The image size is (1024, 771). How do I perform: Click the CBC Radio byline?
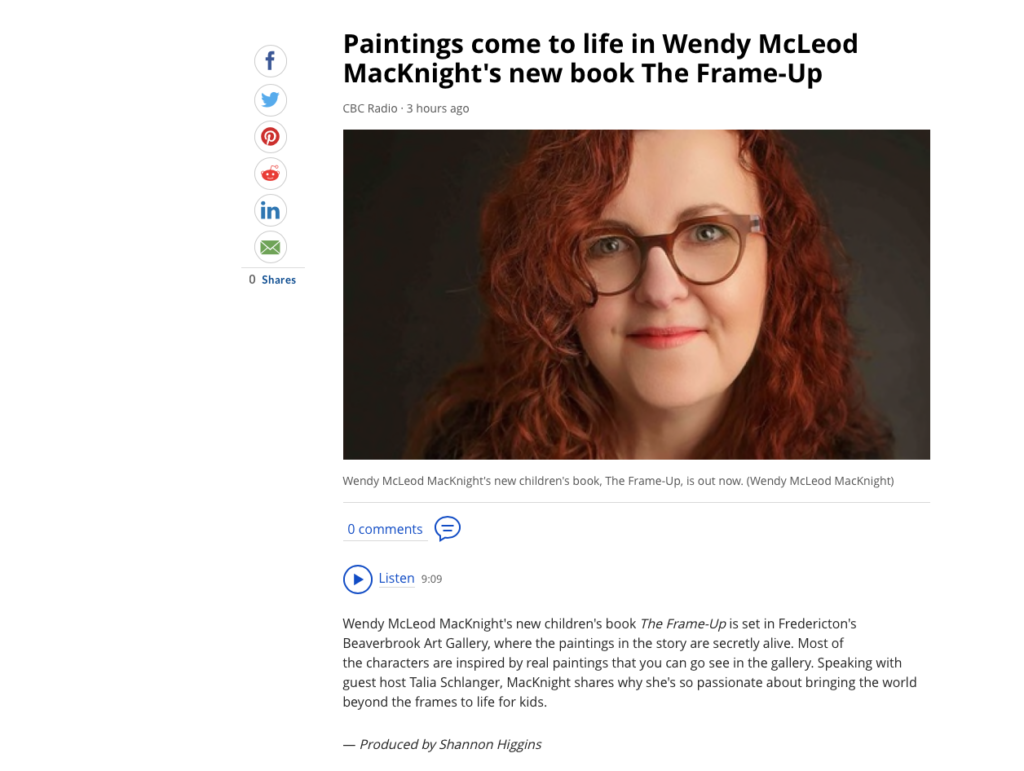[x=370, y=108]
